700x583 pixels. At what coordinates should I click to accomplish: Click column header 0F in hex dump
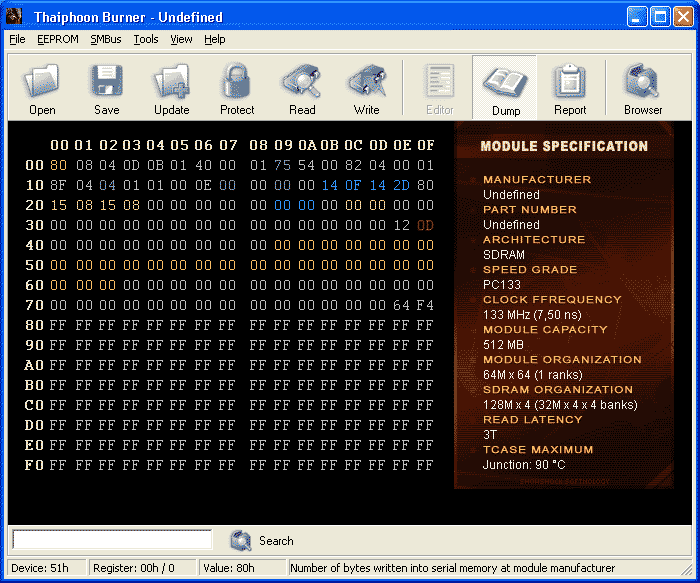tap(425, 145)
